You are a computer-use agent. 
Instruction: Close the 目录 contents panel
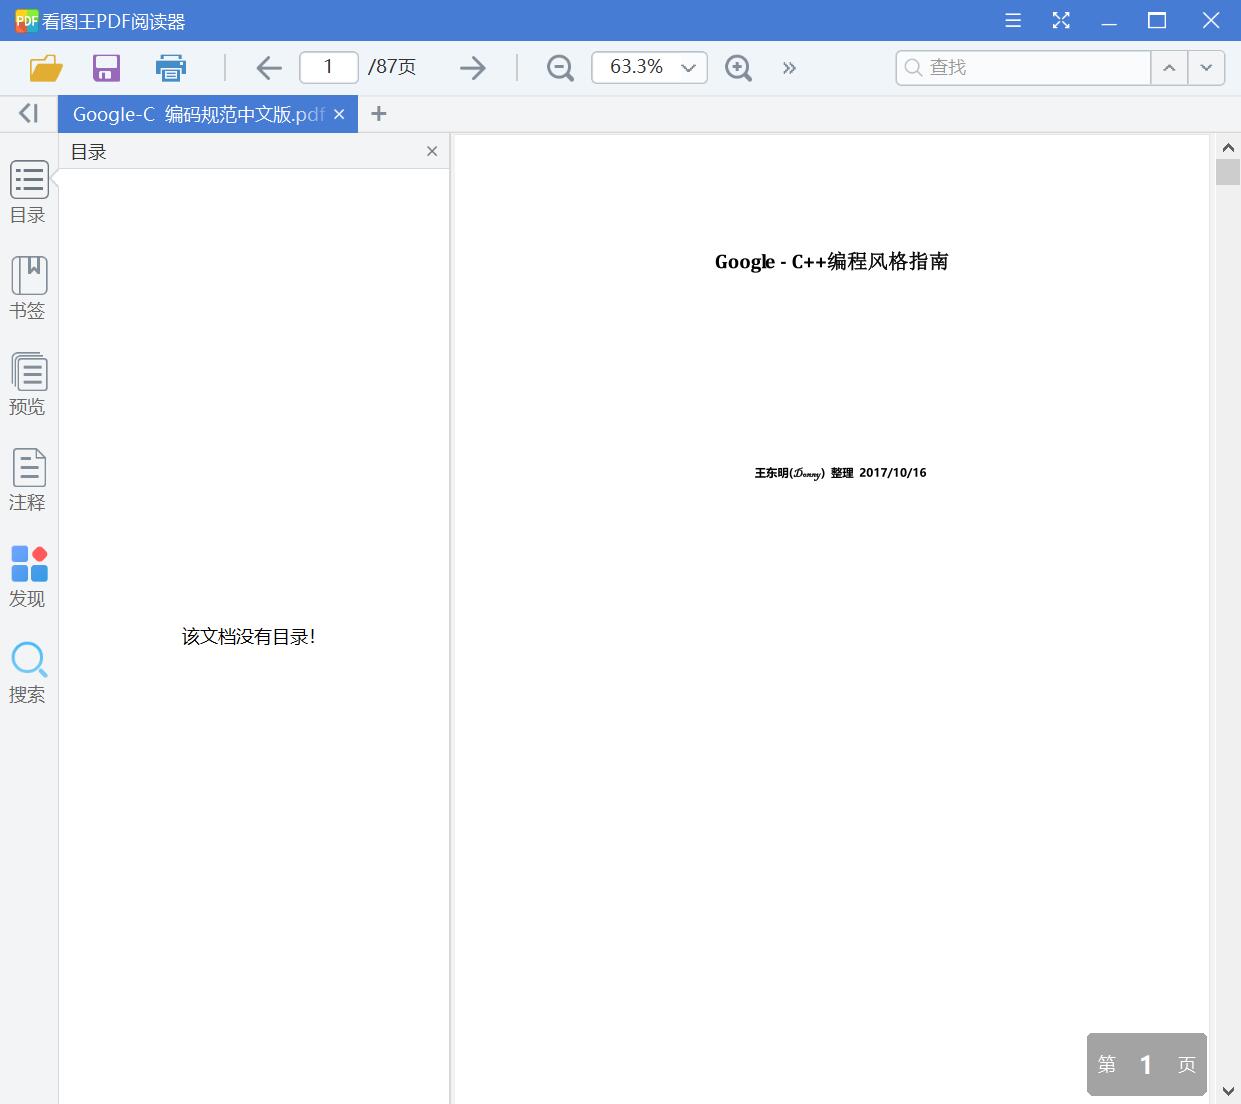(432, 151)
